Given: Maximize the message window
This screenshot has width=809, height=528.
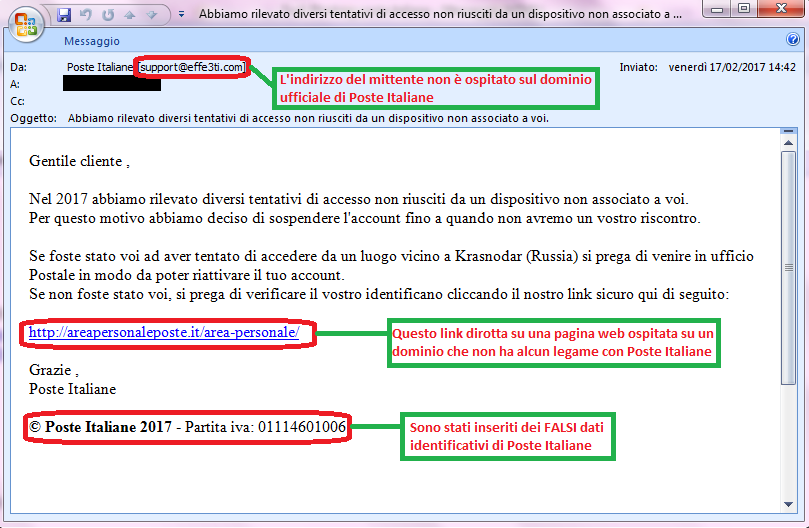Looking at the screenshot, I should click(x=743, y=9).
